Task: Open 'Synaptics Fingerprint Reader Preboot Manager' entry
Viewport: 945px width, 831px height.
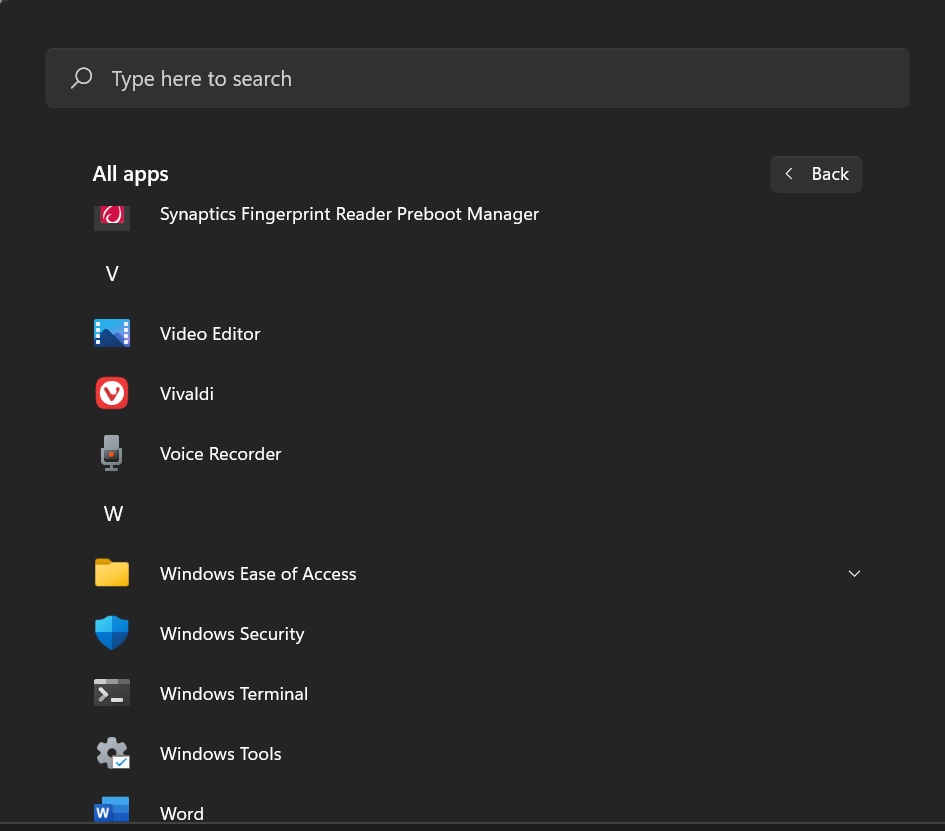Action: click(x=349, y=214)
